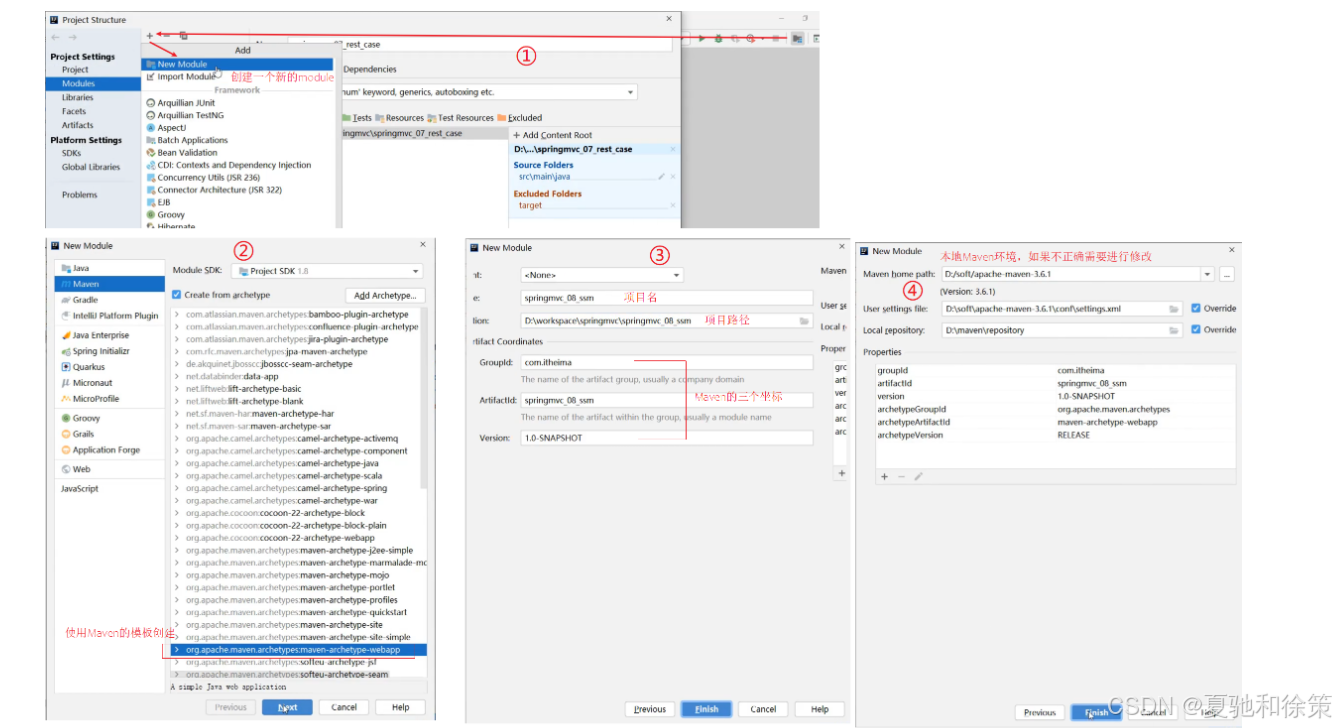
Task: Mark folder as Resources
Action: point(400,118)
